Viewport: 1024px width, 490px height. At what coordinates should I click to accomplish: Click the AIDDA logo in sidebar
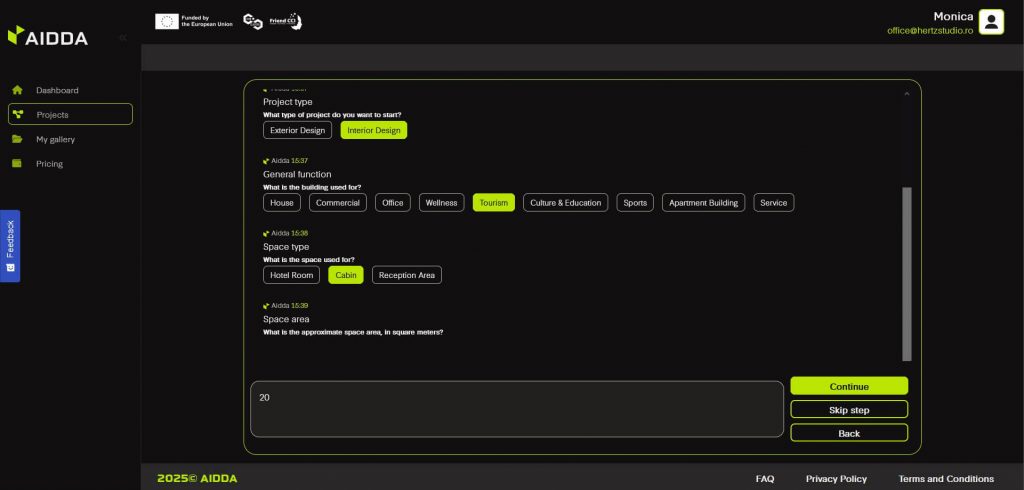[x=48, y=37]
